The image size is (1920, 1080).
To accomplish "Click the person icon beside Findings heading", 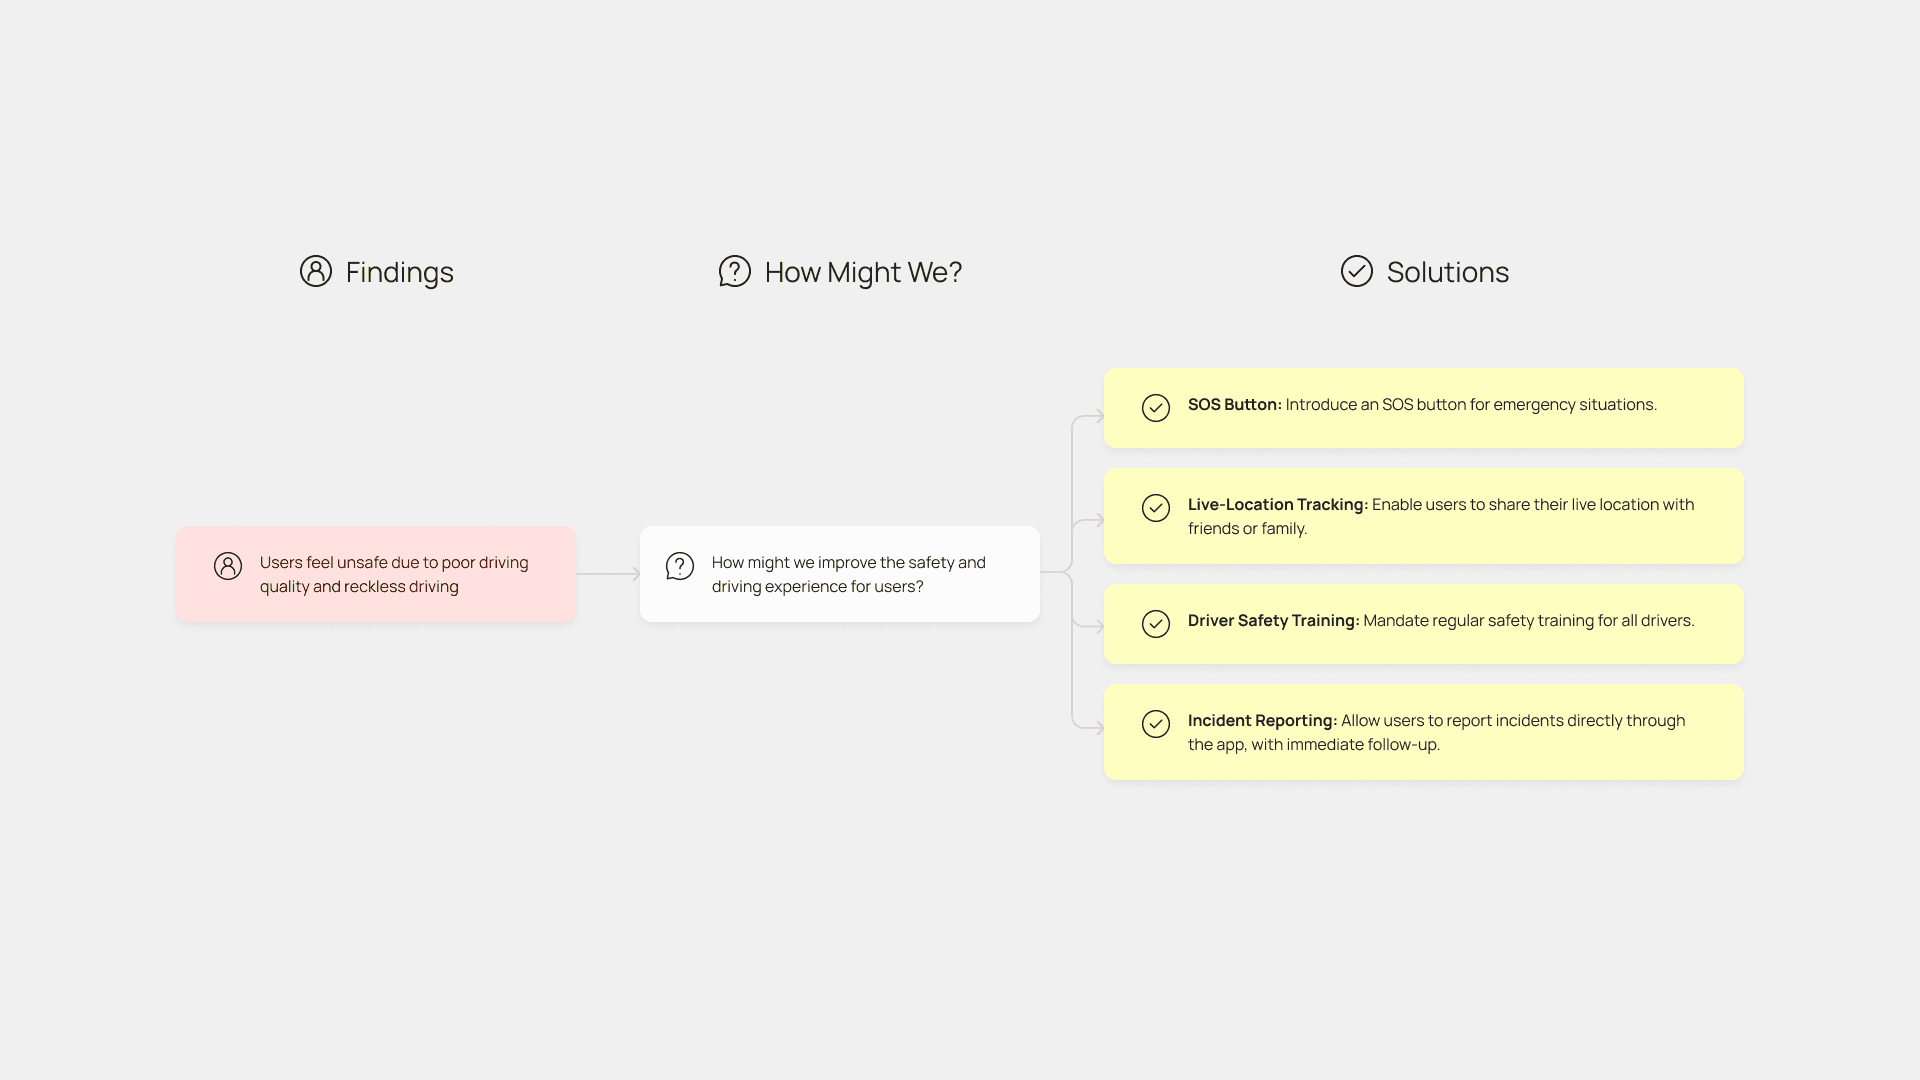I will [315, 271].
